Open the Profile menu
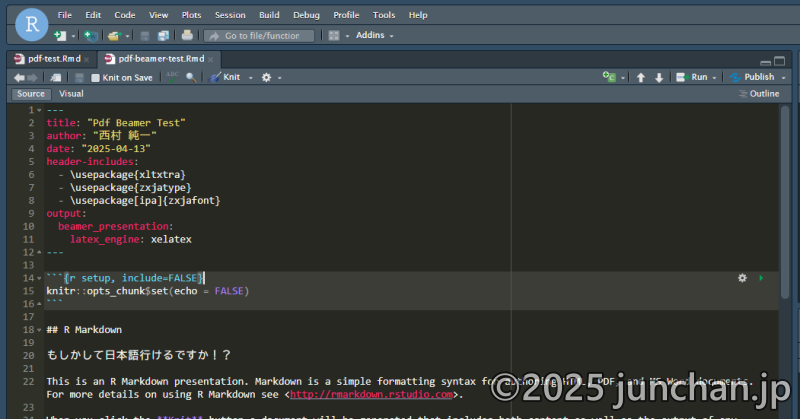This screenshot has width=800, height=419. pos(346,15)
